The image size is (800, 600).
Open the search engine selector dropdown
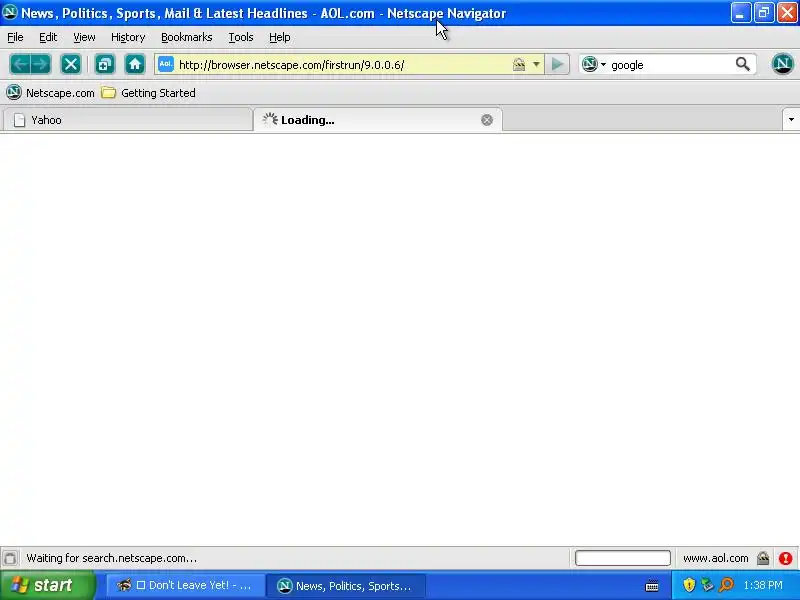click(594, 65)
